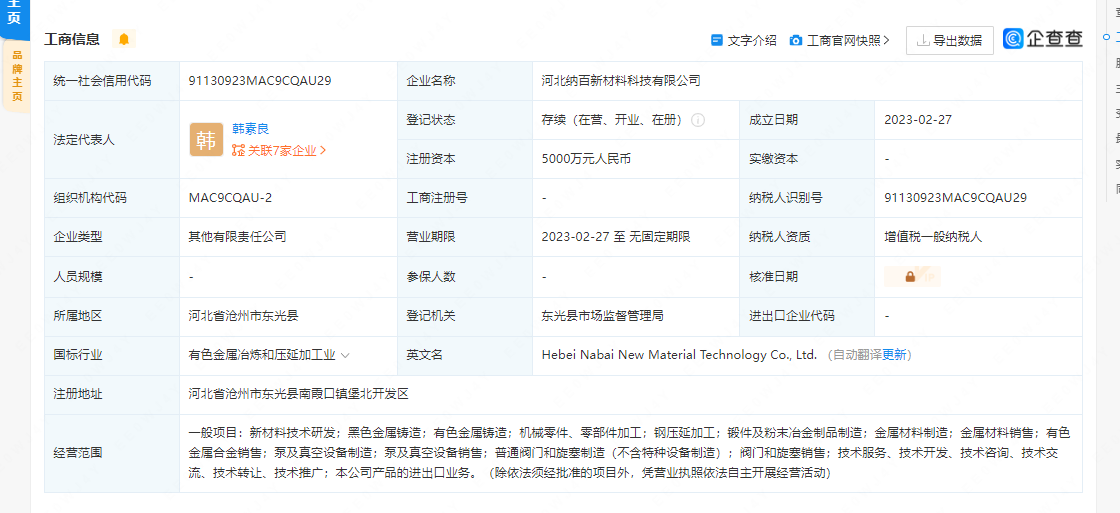Image resolution: width=1120 pixels, height=513 pixels.
Task: Click the orange bell notification icon
Action: [124, 39]
